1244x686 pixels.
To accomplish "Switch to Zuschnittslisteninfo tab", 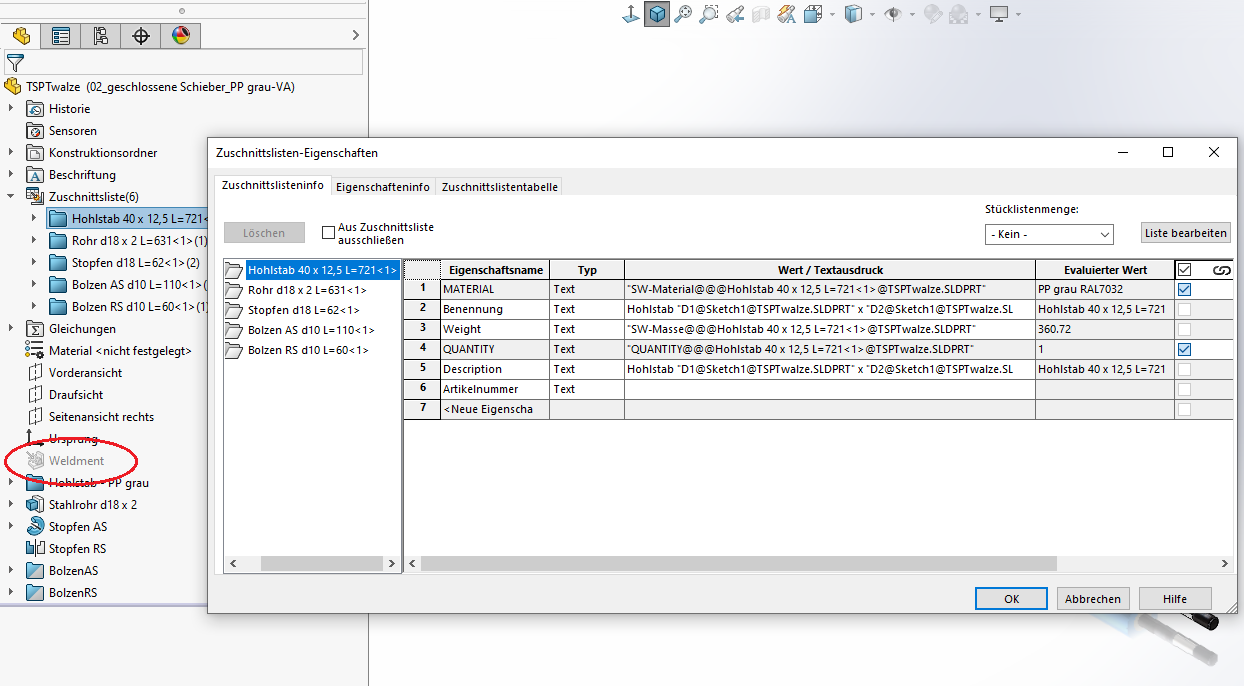I will point(273,186).
